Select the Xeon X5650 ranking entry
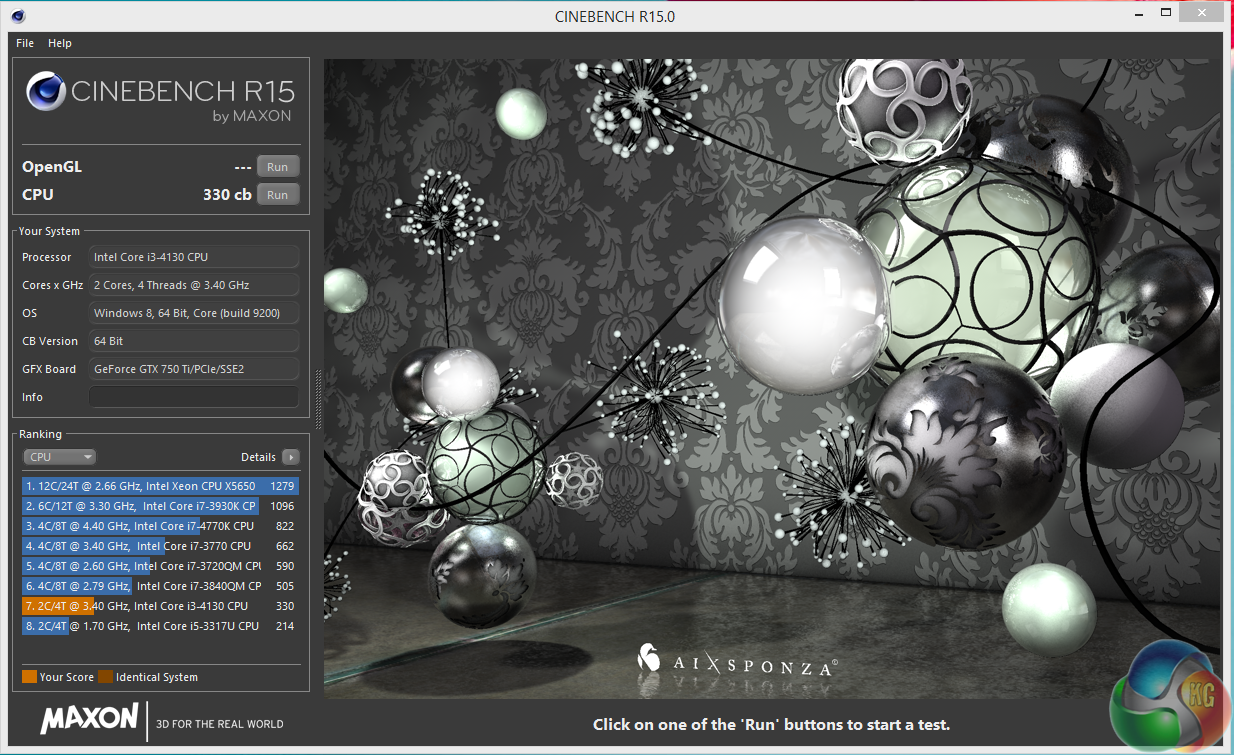The height and width of the screenshot is (755, 1234). 160,486
